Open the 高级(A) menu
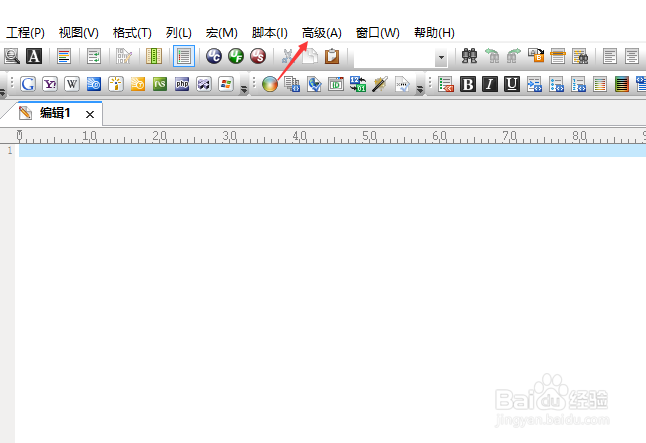646x443 pixels. pos(322,33)
